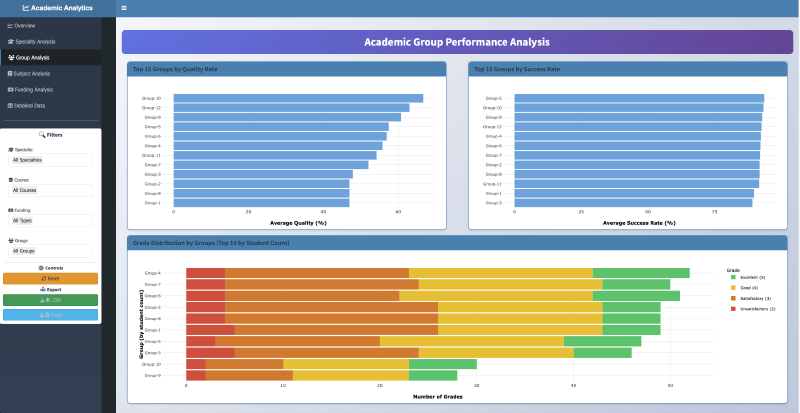
Task: Click the Group-7 label in the grade distribution chart
Action: 153,284
